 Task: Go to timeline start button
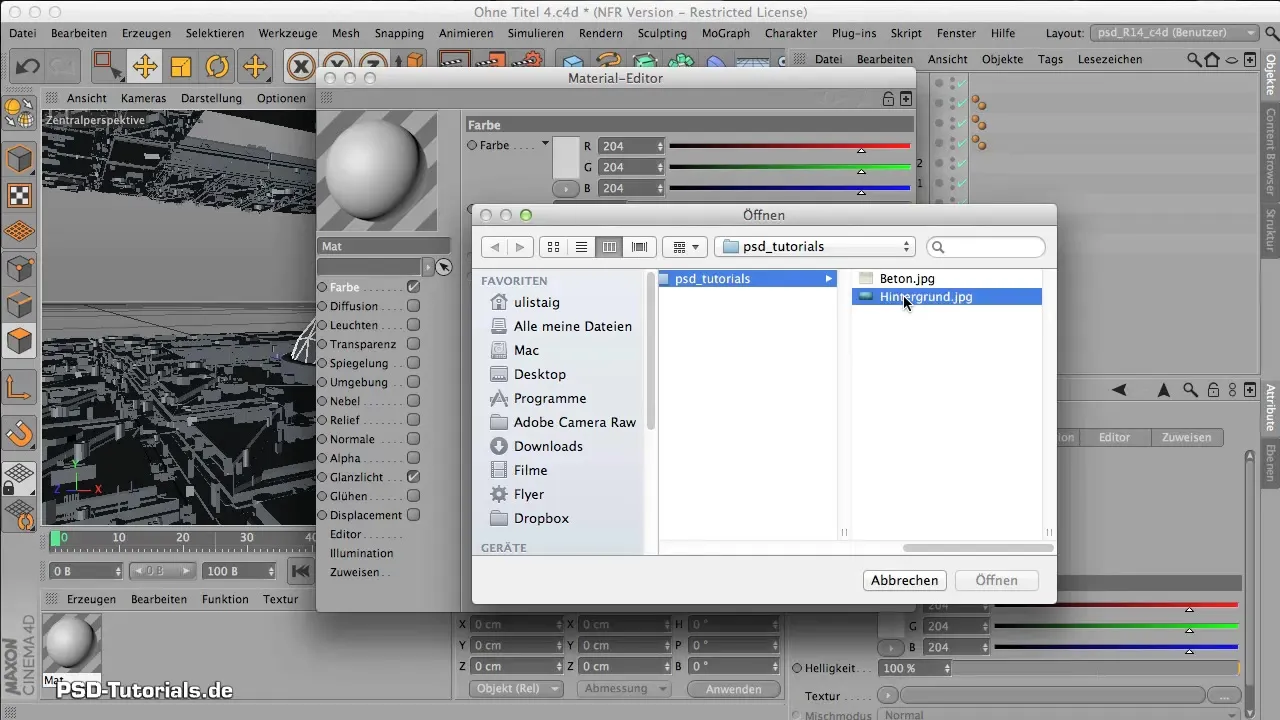pos(299,571)
